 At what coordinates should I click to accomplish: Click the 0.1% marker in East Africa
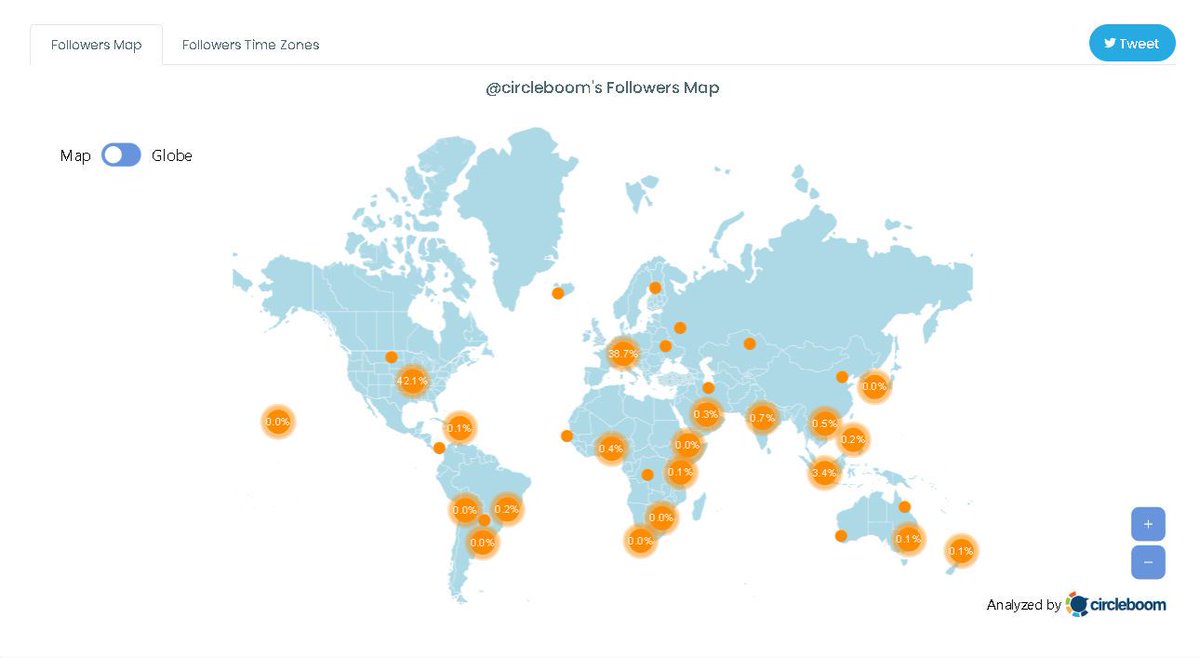(x=681, y=473)
